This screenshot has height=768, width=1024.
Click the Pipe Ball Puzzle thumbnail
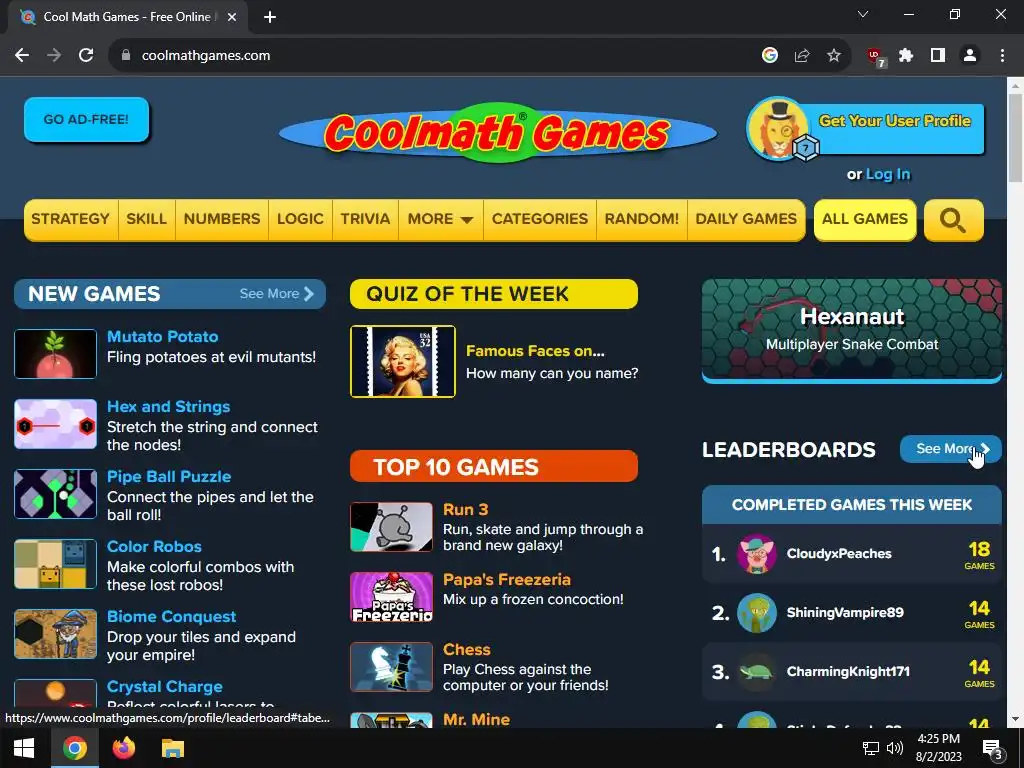click(x=56, y=494)
